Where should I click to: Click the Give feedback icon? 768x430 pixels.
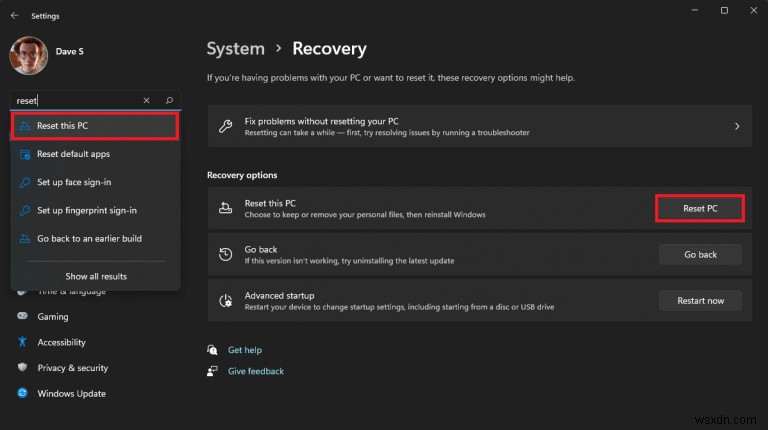[212, 371]
